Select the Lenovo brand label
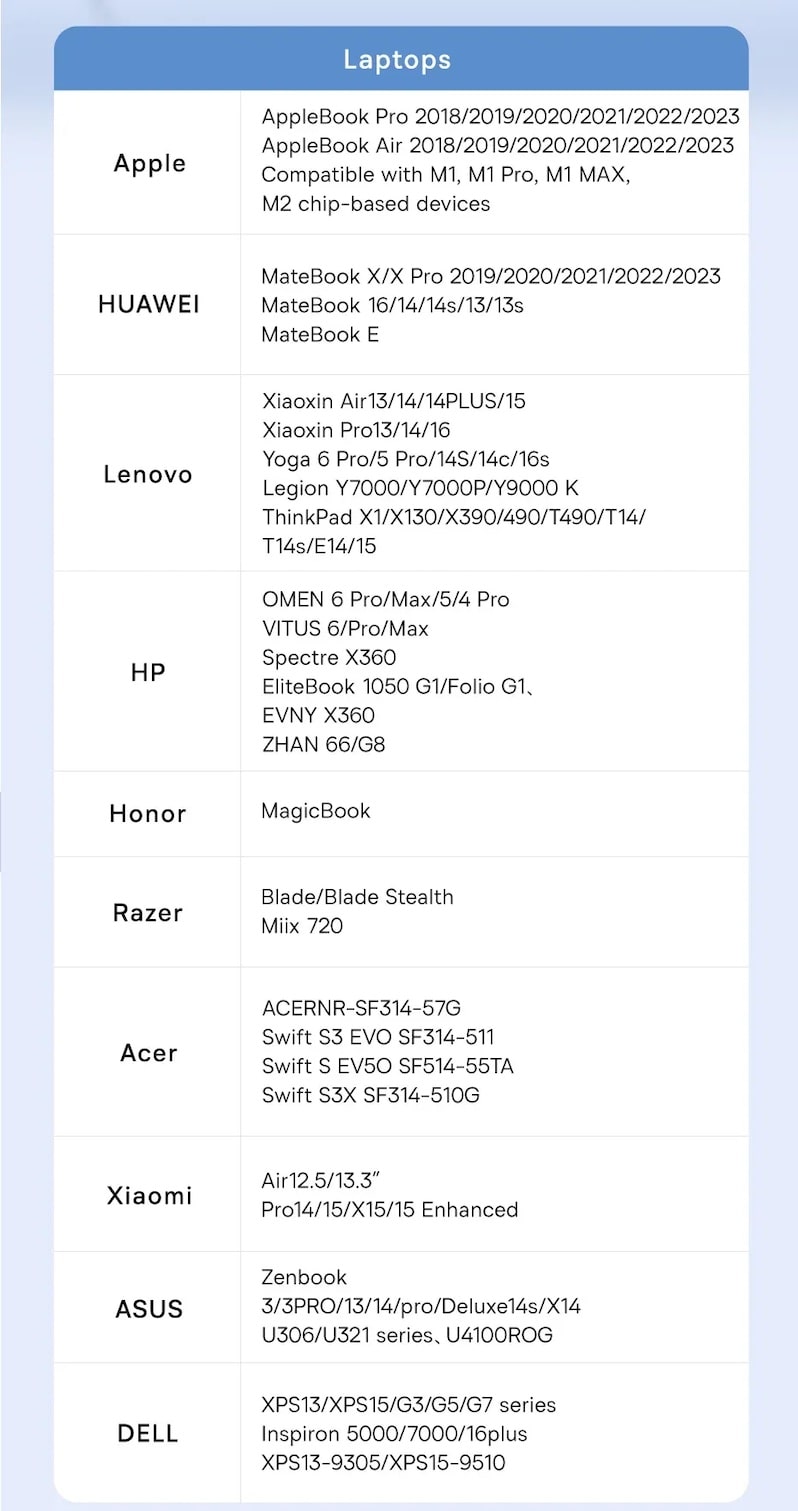This screenshot has height=1511, width=798. click(148, 473)
